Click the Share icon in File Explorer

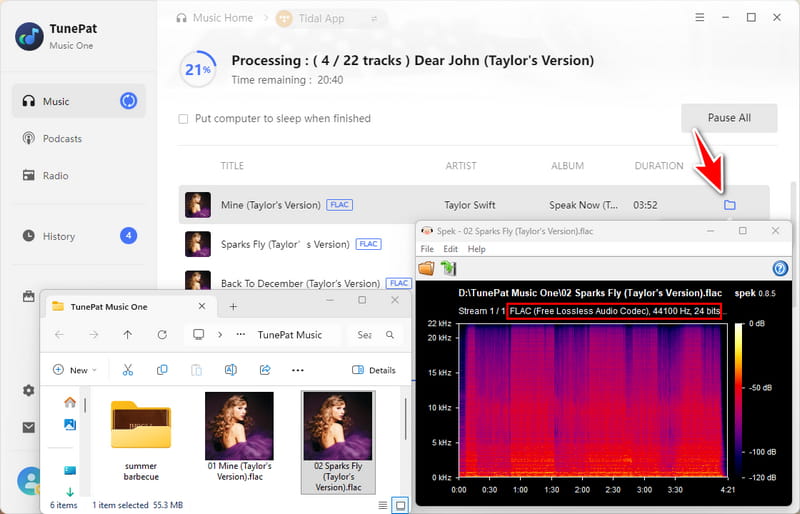265,370
